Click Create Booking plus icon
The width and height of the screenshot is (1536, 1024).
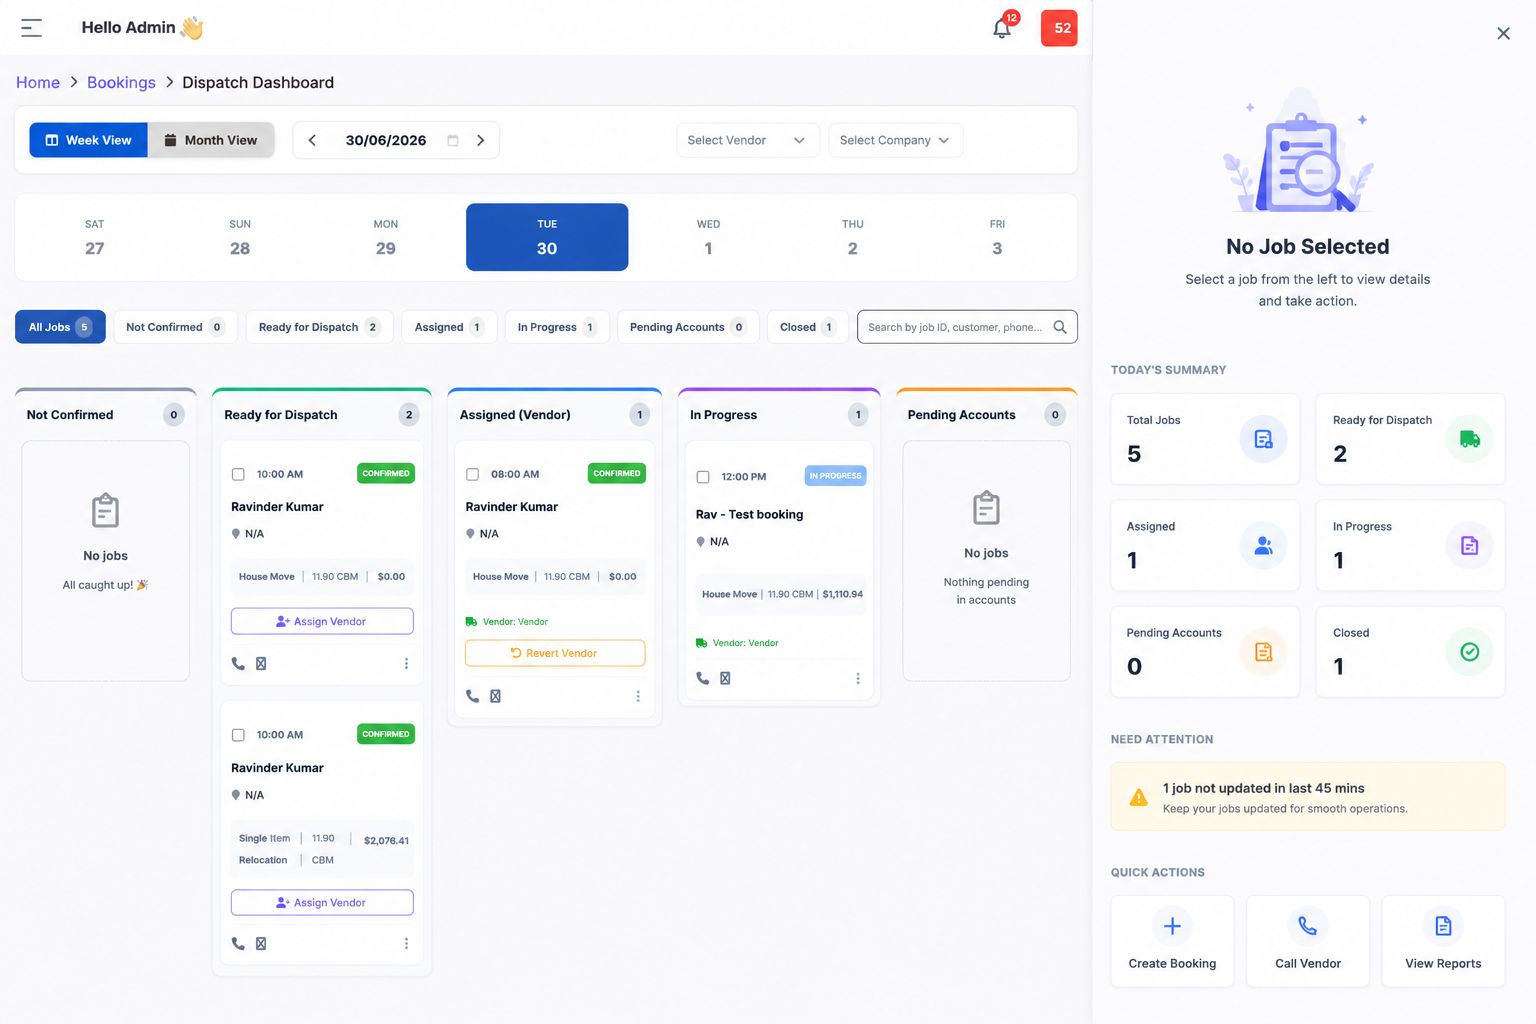coord(1172,926)
